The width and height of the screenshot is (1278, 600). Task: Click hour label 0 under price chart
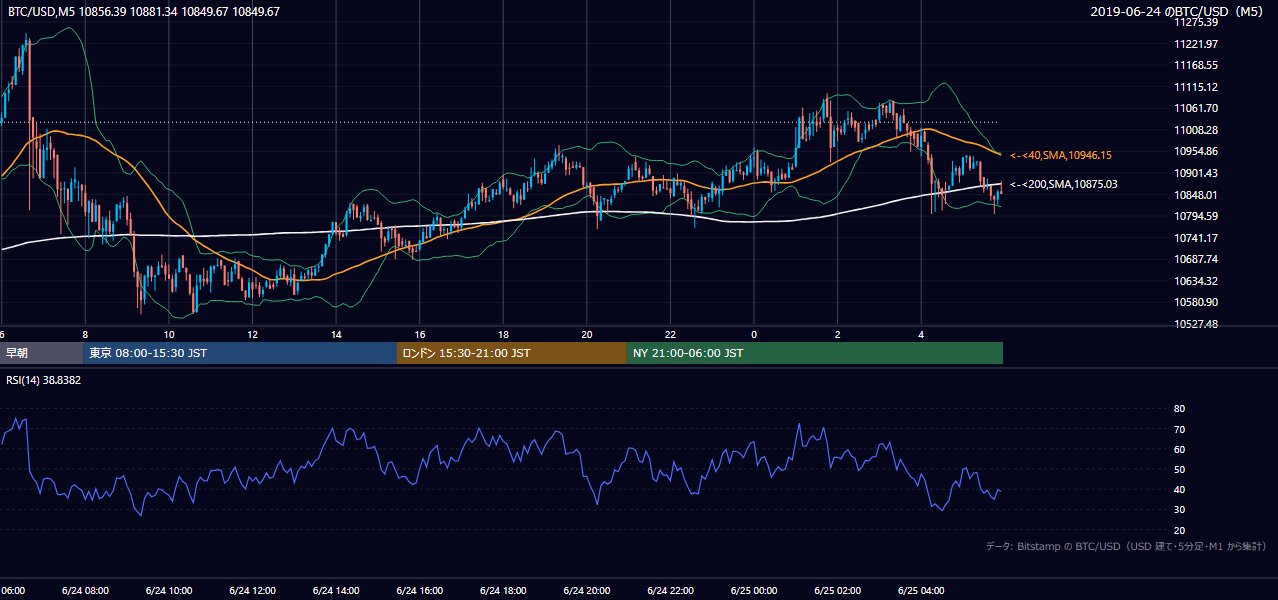coord(754,335)
